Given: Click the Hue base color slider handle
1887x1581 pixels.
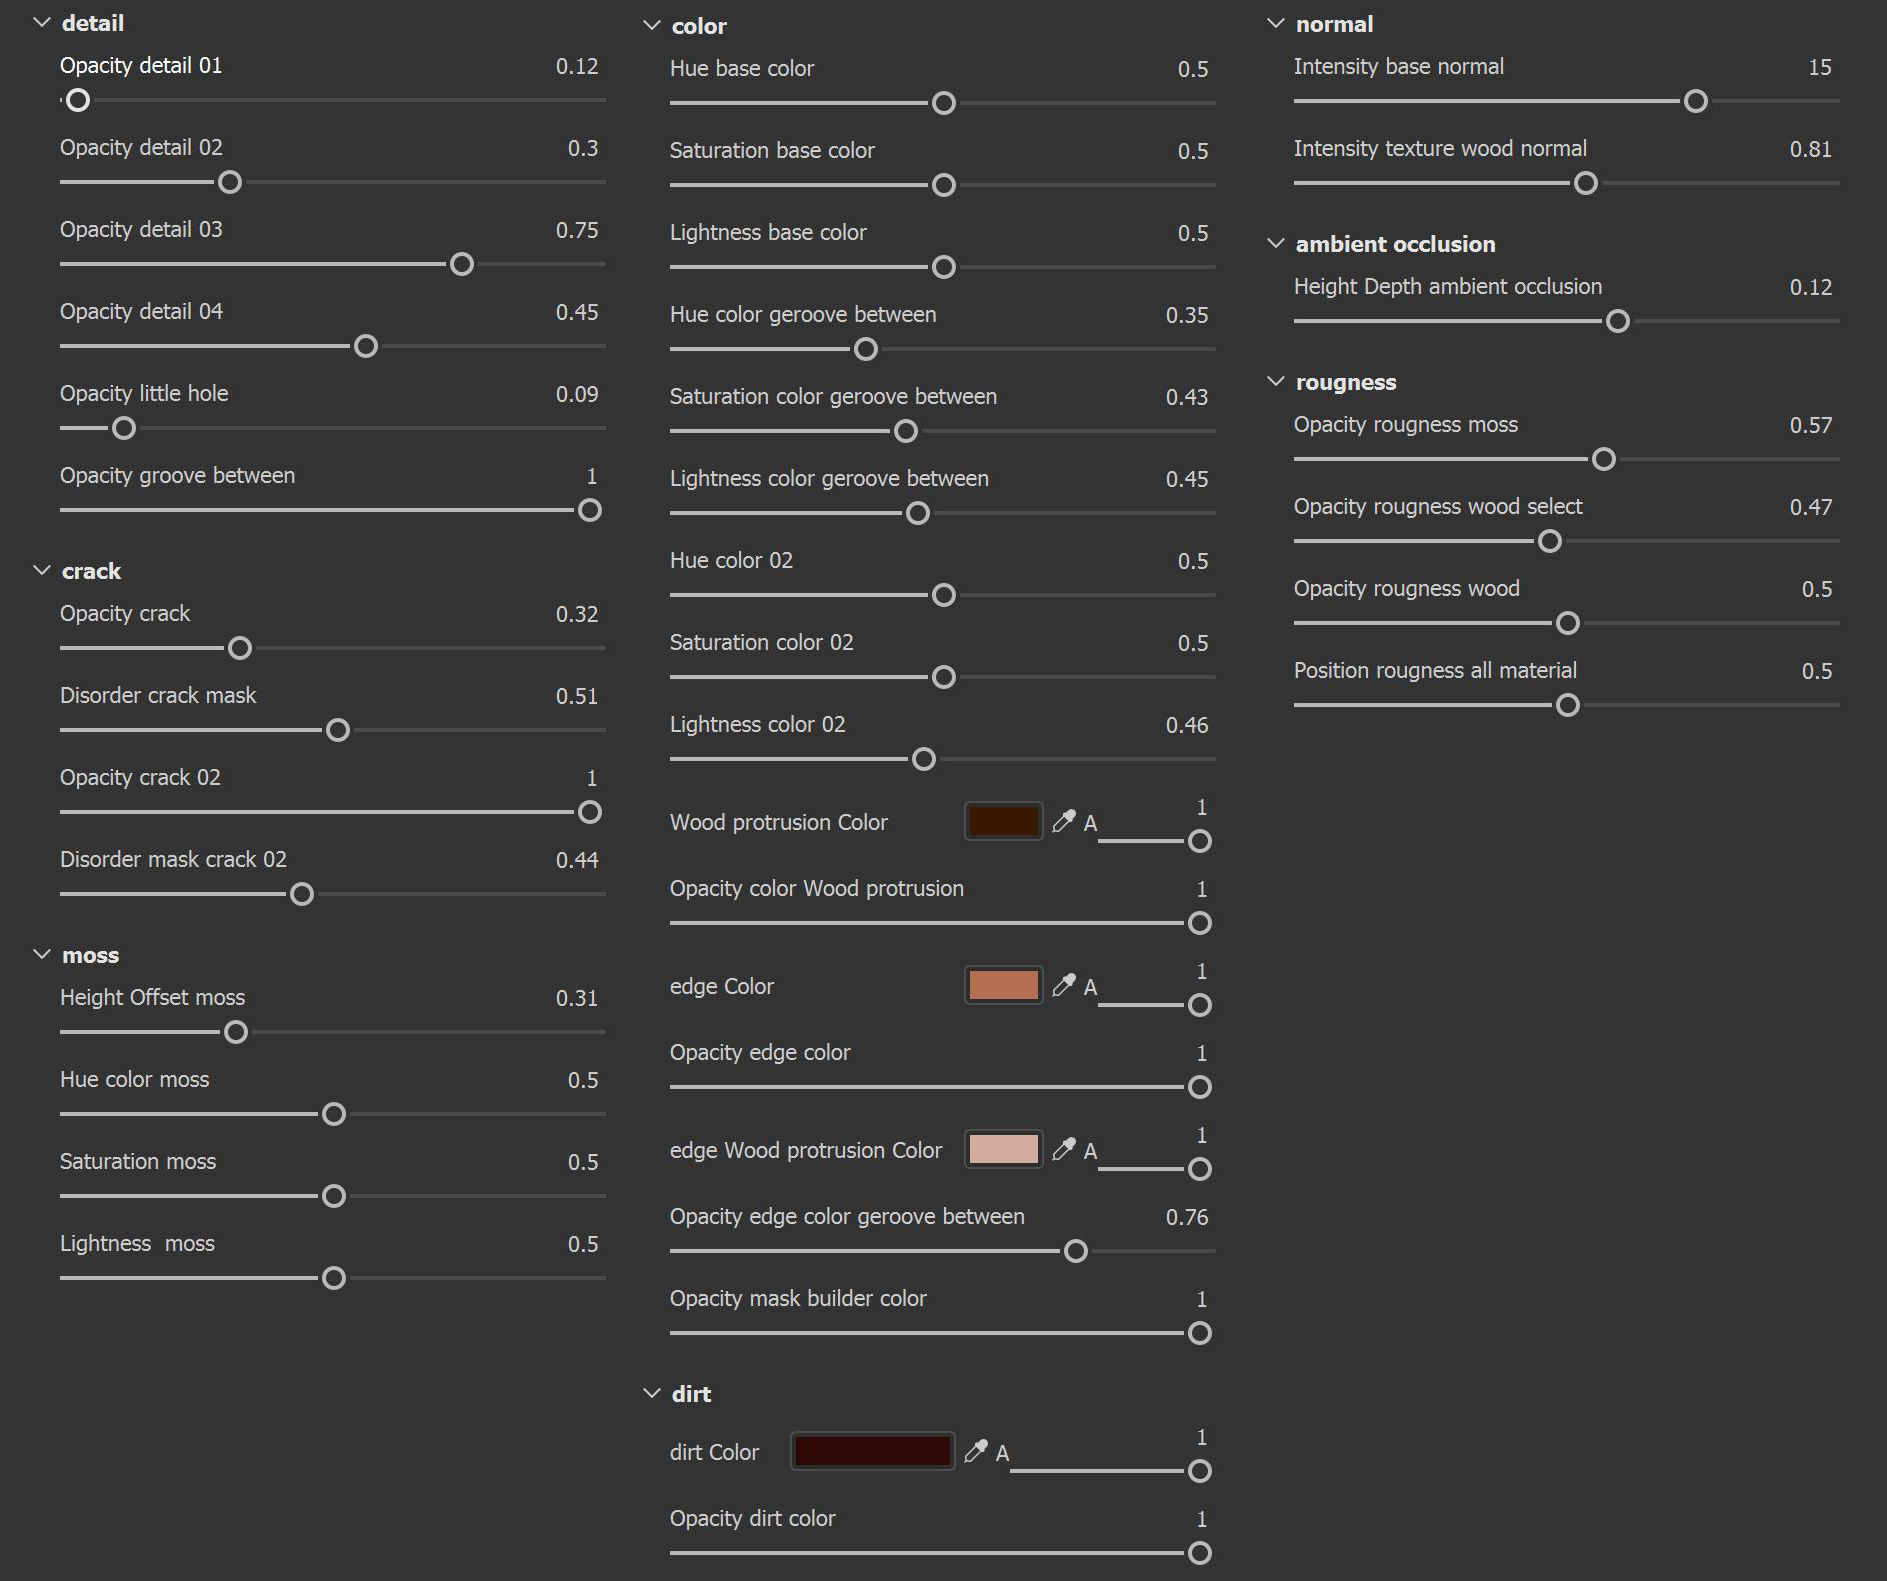Looking at the screenshot, I should click(x=944, y=103).
